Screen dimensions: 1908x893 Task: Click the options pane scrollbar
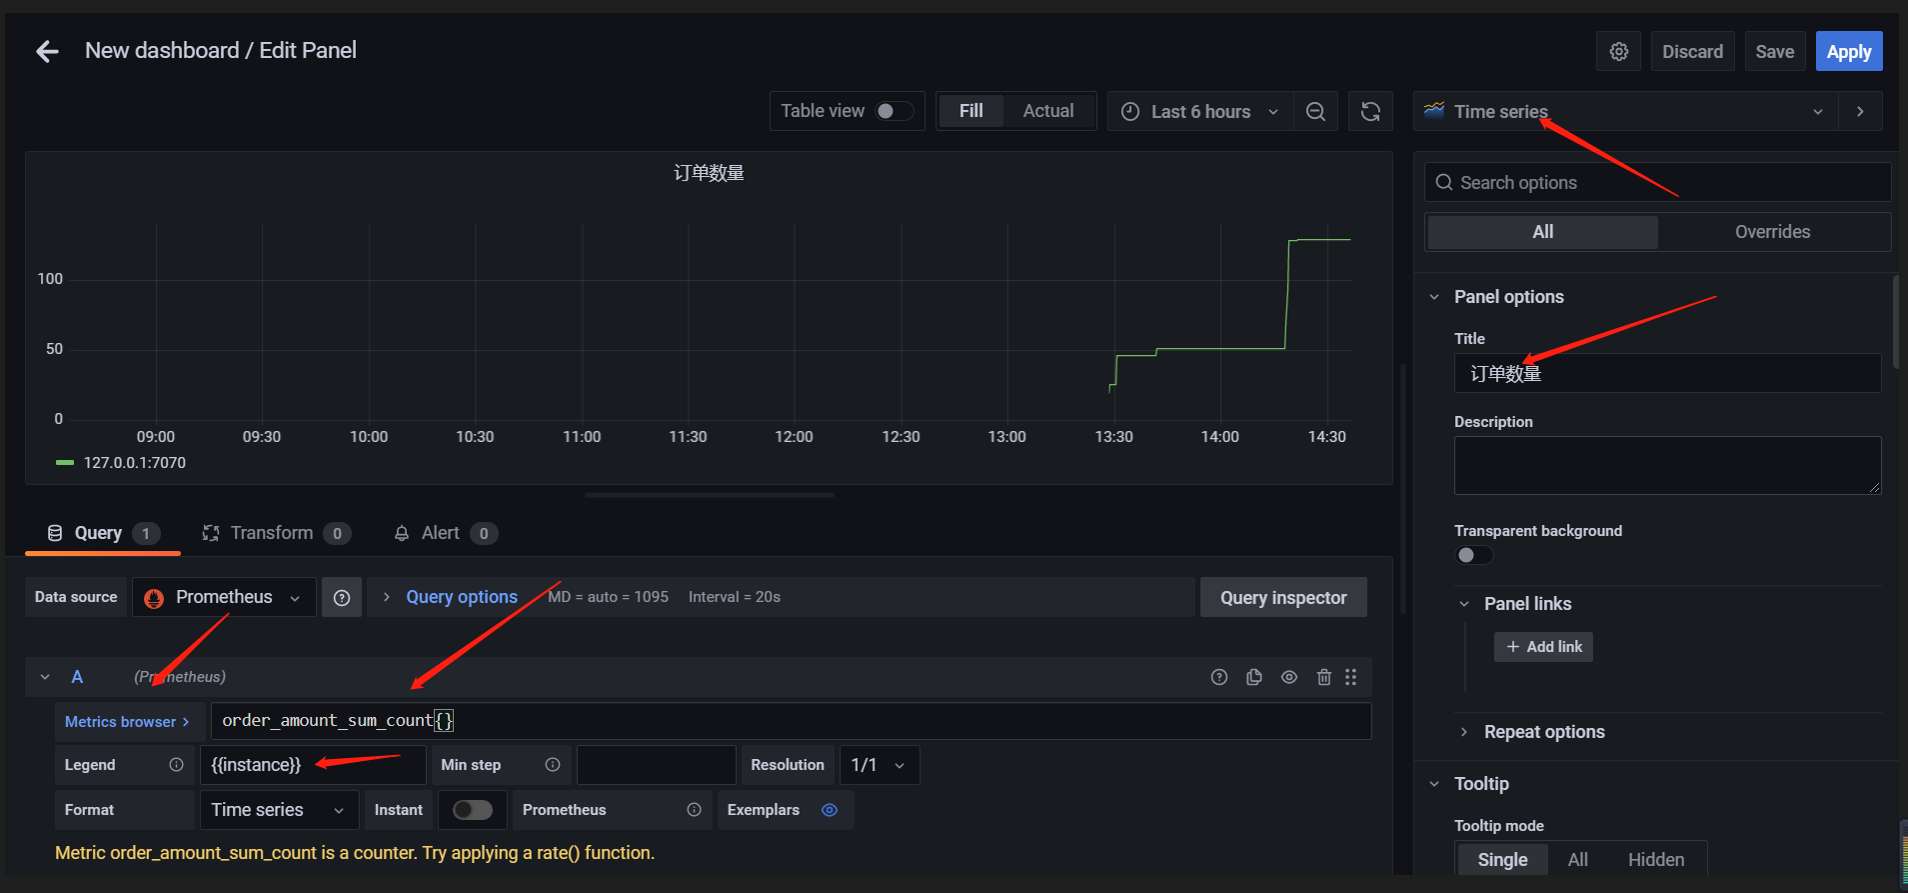[x=1895, y=322]
